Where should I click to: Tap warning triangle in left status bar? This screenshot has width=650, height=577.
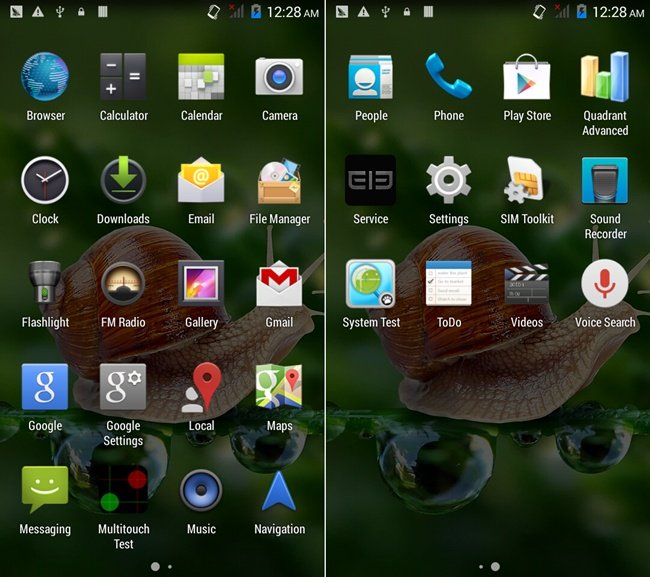(x=38, y=12)
